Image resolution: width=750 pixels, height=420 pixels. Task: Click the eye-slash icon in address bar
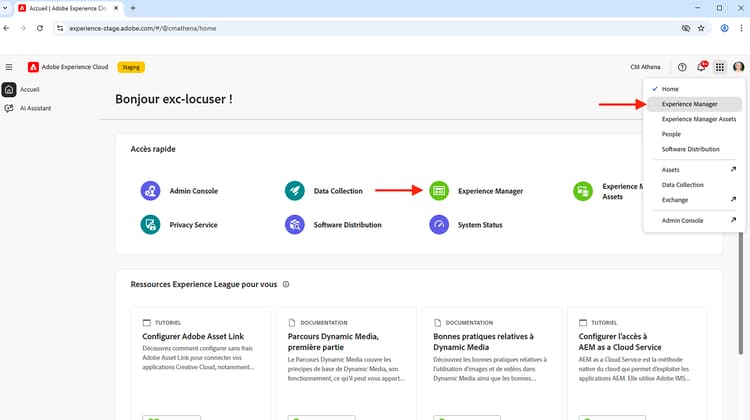point(685,28)
